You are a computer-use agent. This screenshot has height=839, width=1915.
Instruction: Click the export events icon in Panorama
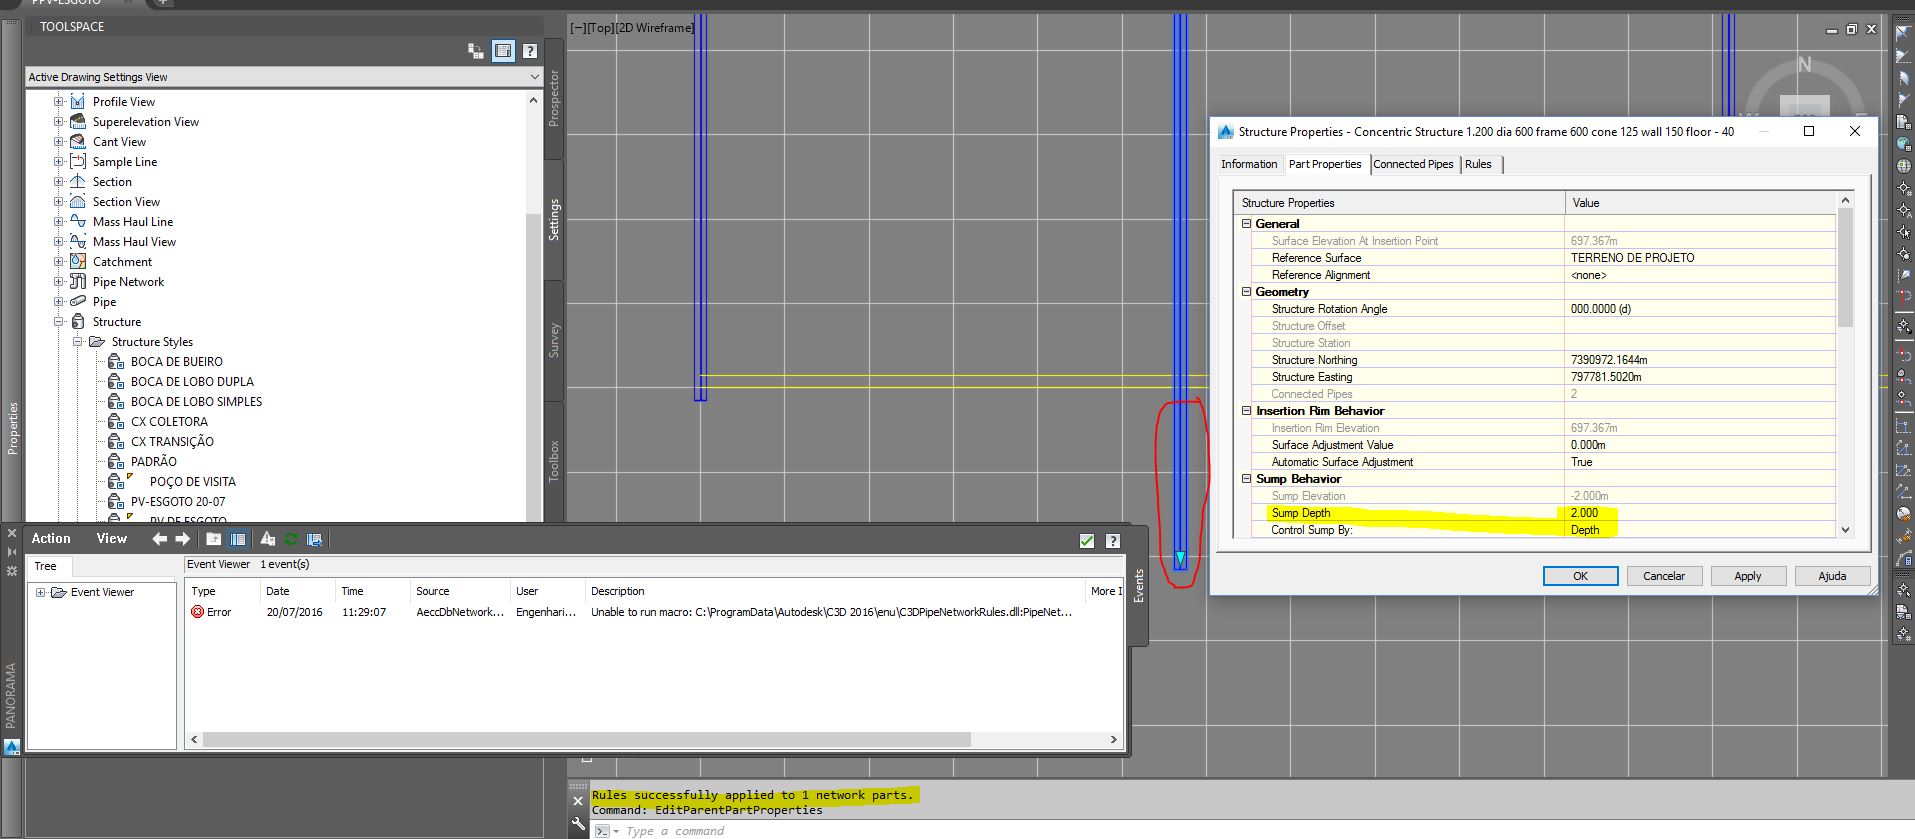pos(315,539)
